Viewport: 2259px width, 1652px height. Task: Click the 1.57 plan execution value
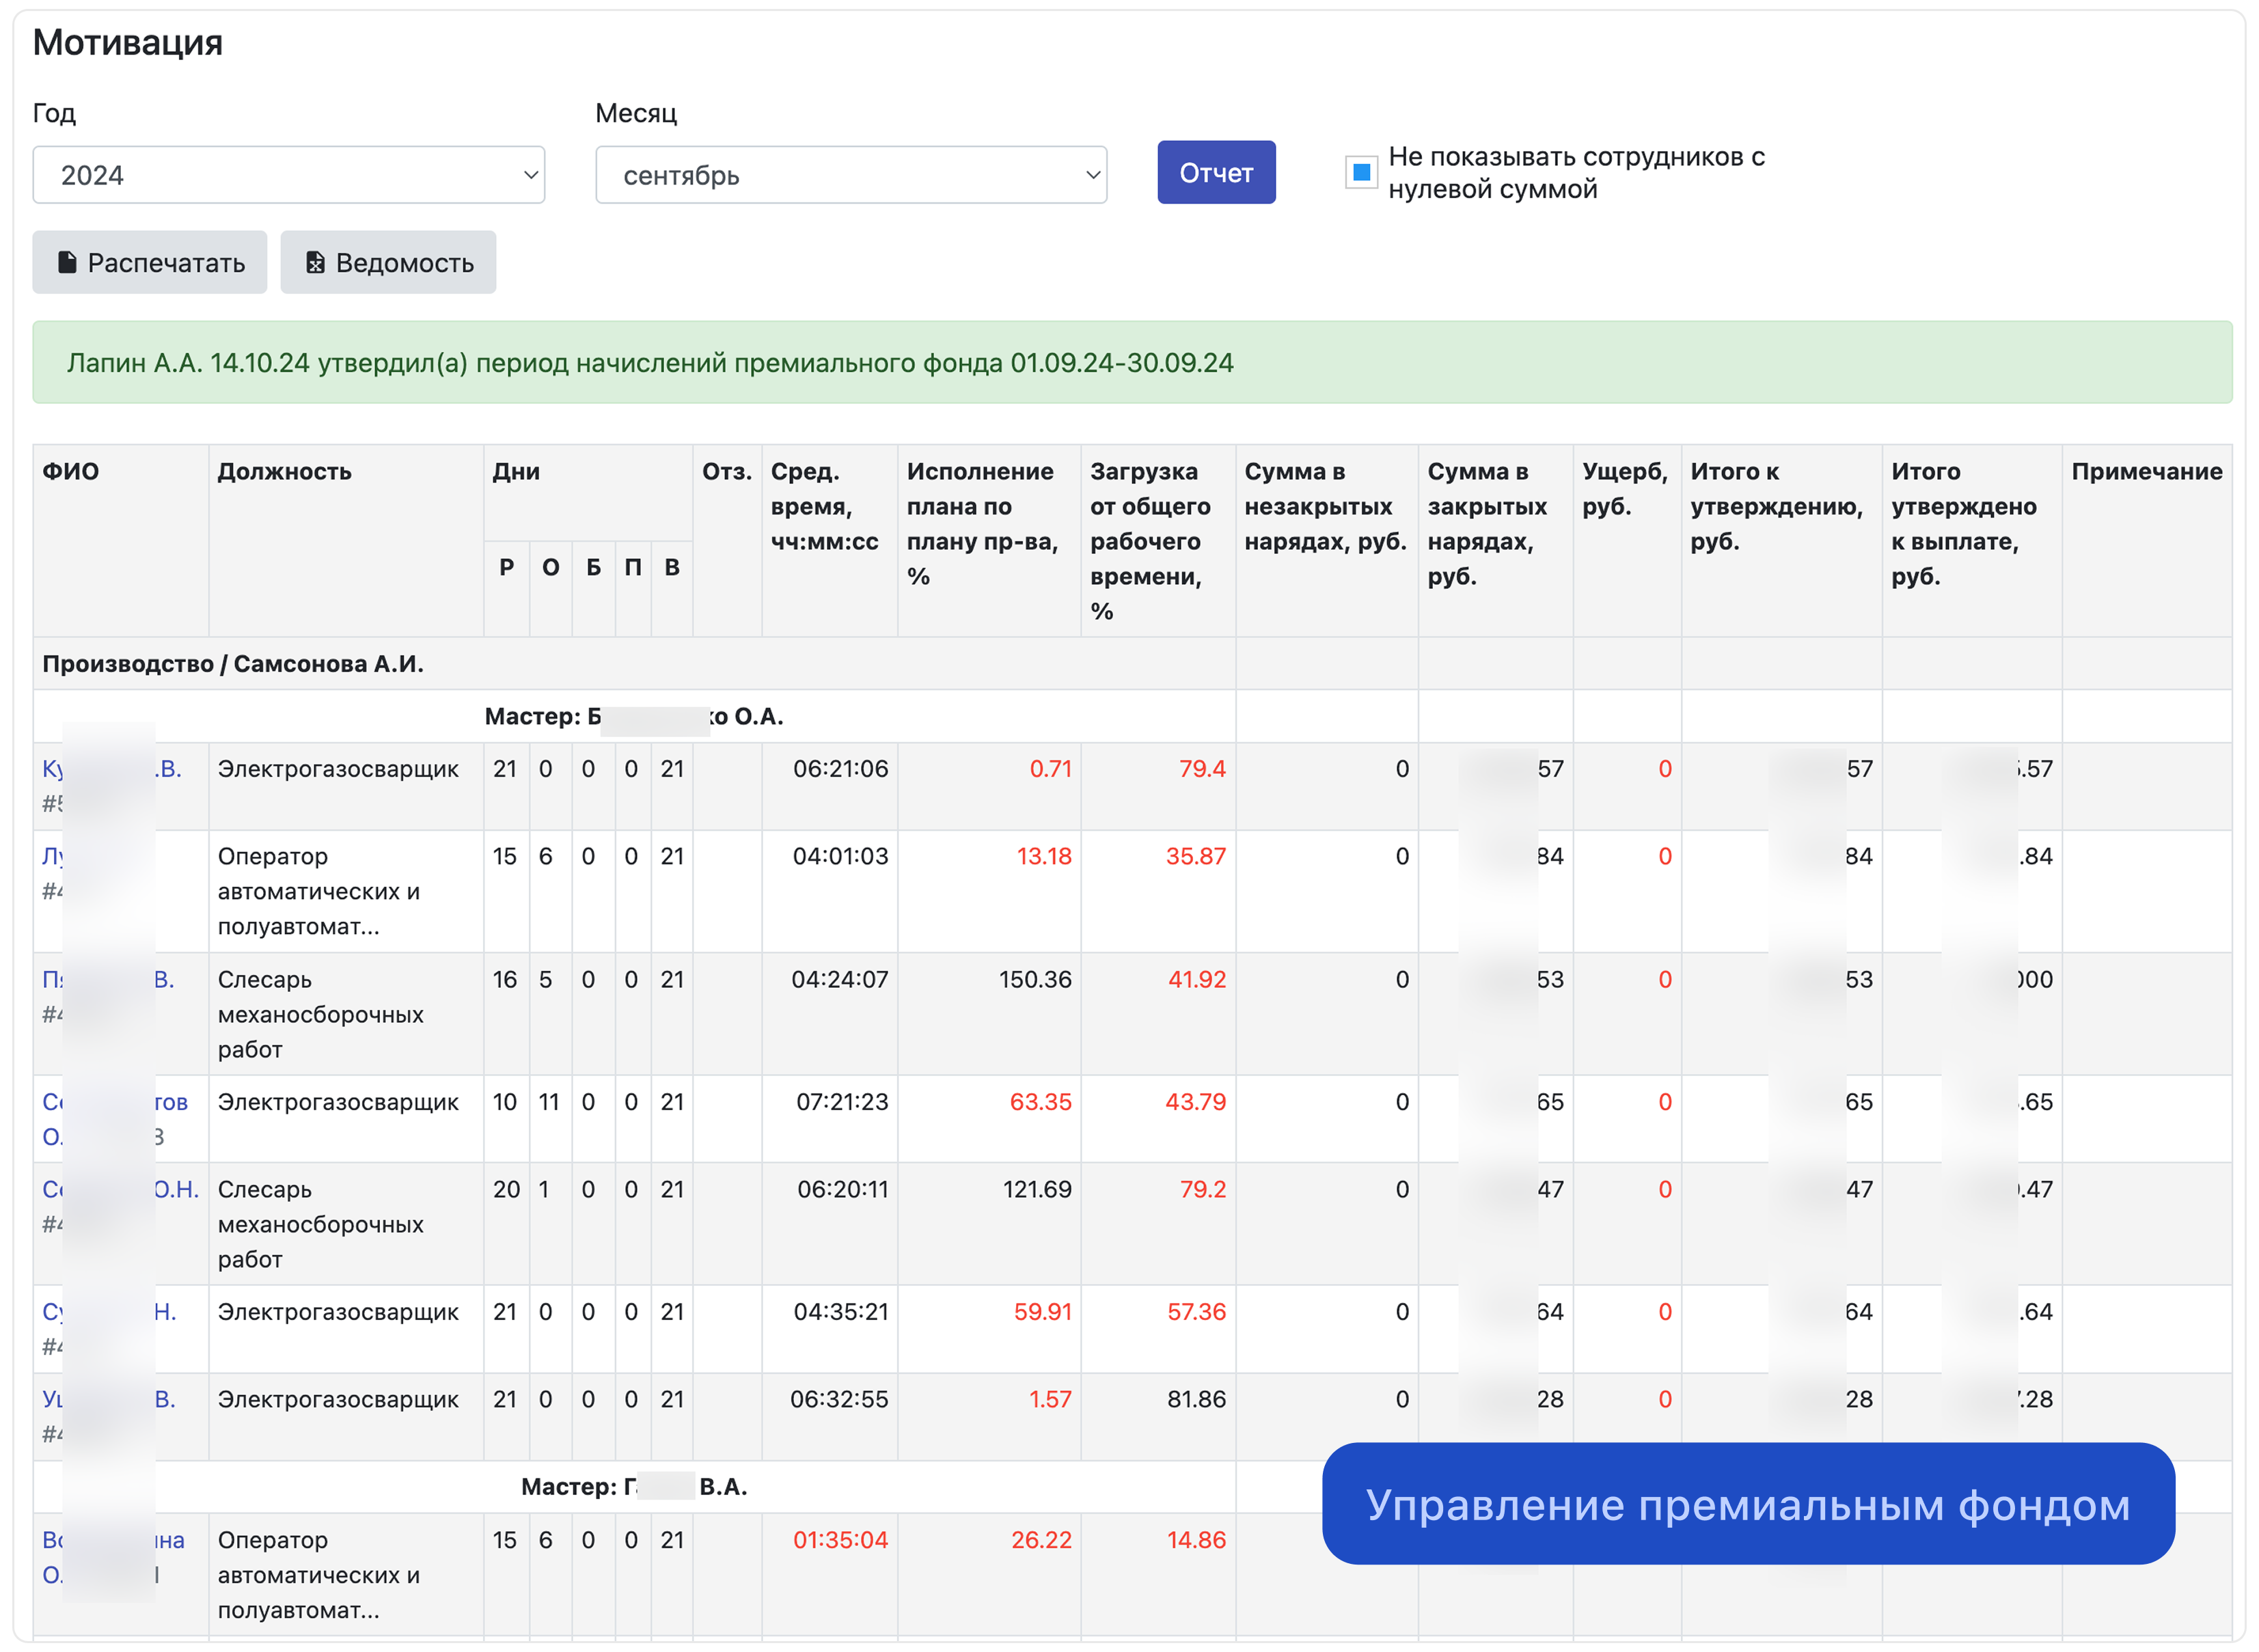1050,1400
